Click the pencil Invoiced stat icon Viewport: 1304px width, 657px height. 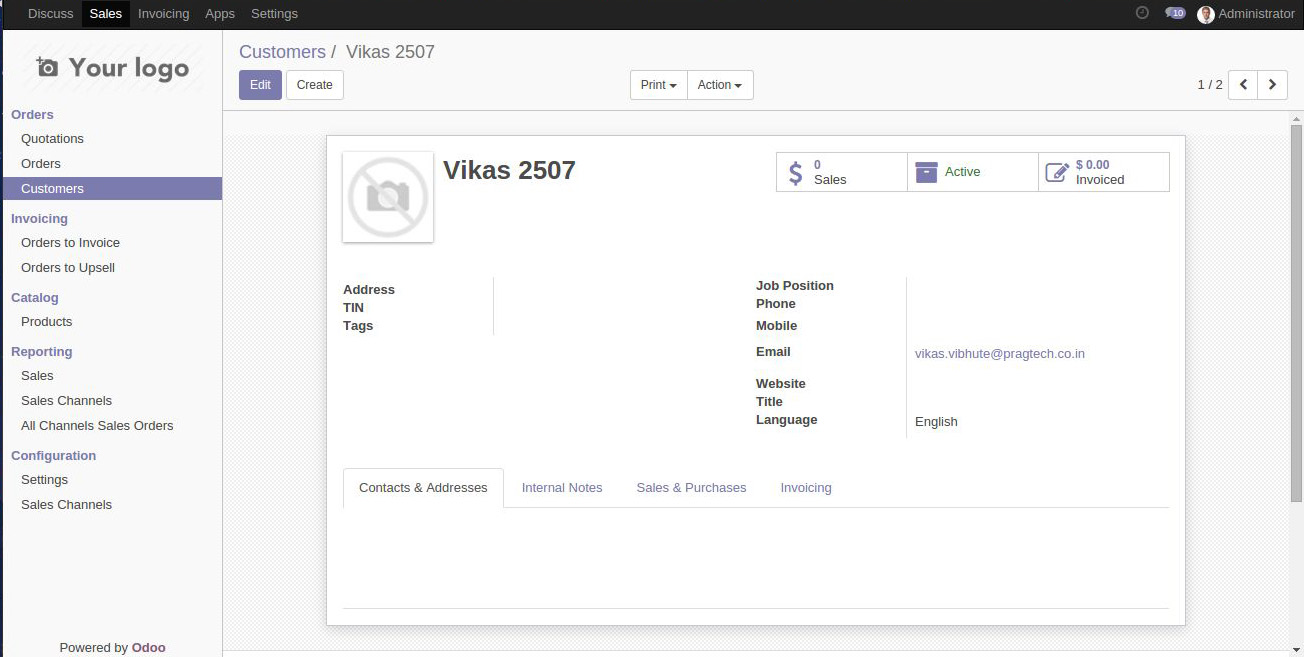1057,172
